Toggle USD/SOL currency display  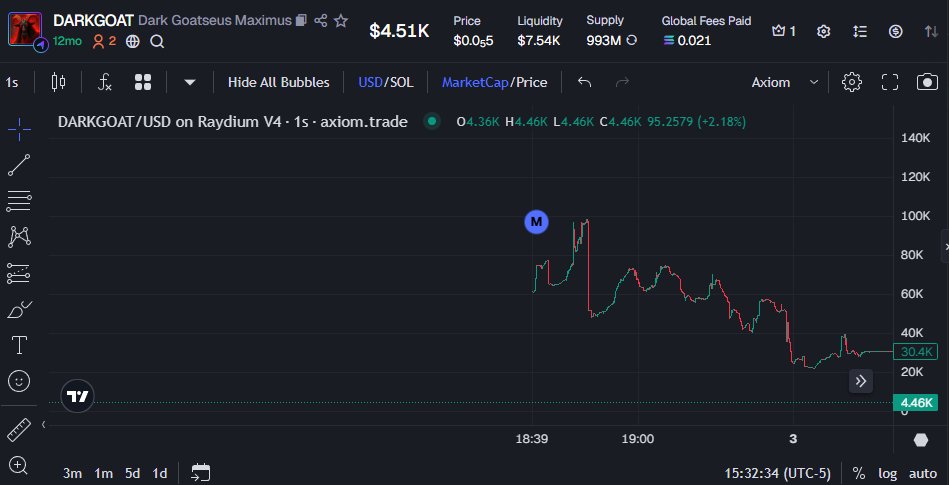tap(385, 82)
